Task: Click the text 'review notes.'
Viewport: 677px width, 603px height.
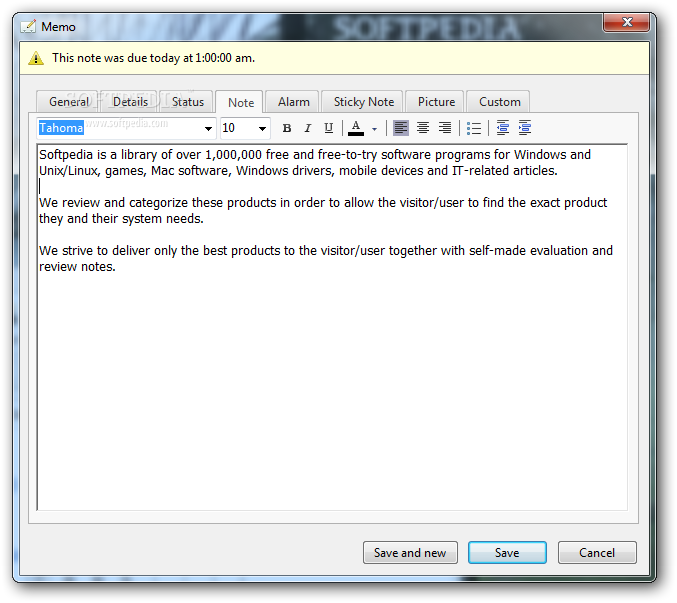Action: [77, 267]
